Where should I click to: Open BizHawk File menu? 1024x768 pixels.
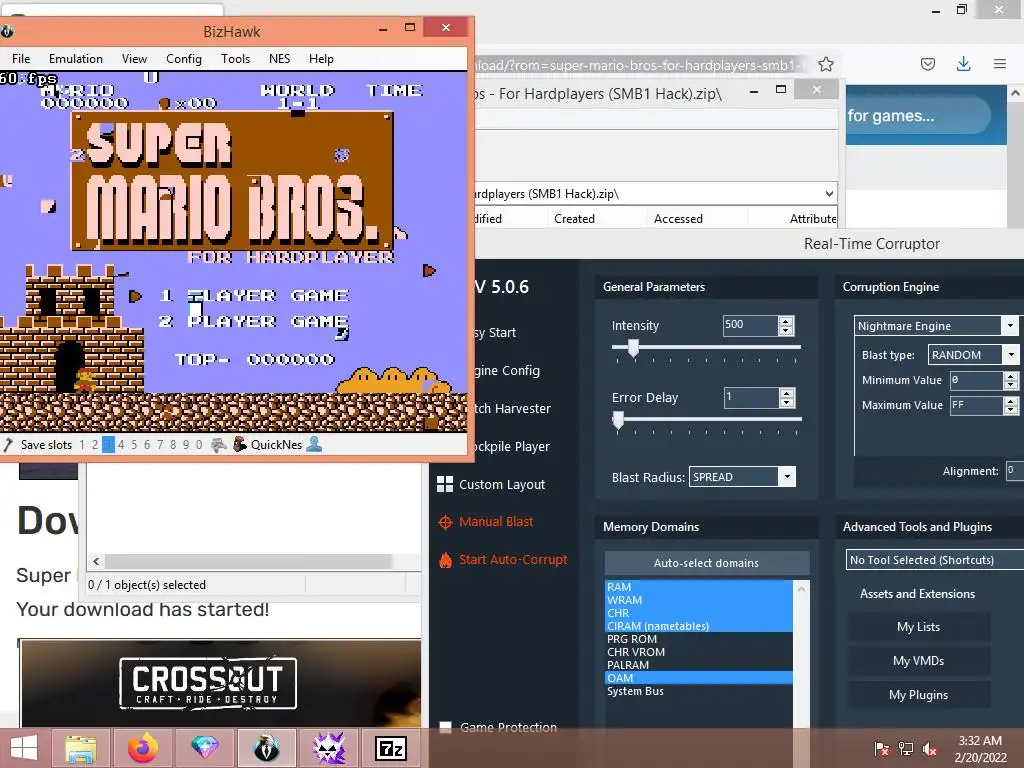click(21, 59)
